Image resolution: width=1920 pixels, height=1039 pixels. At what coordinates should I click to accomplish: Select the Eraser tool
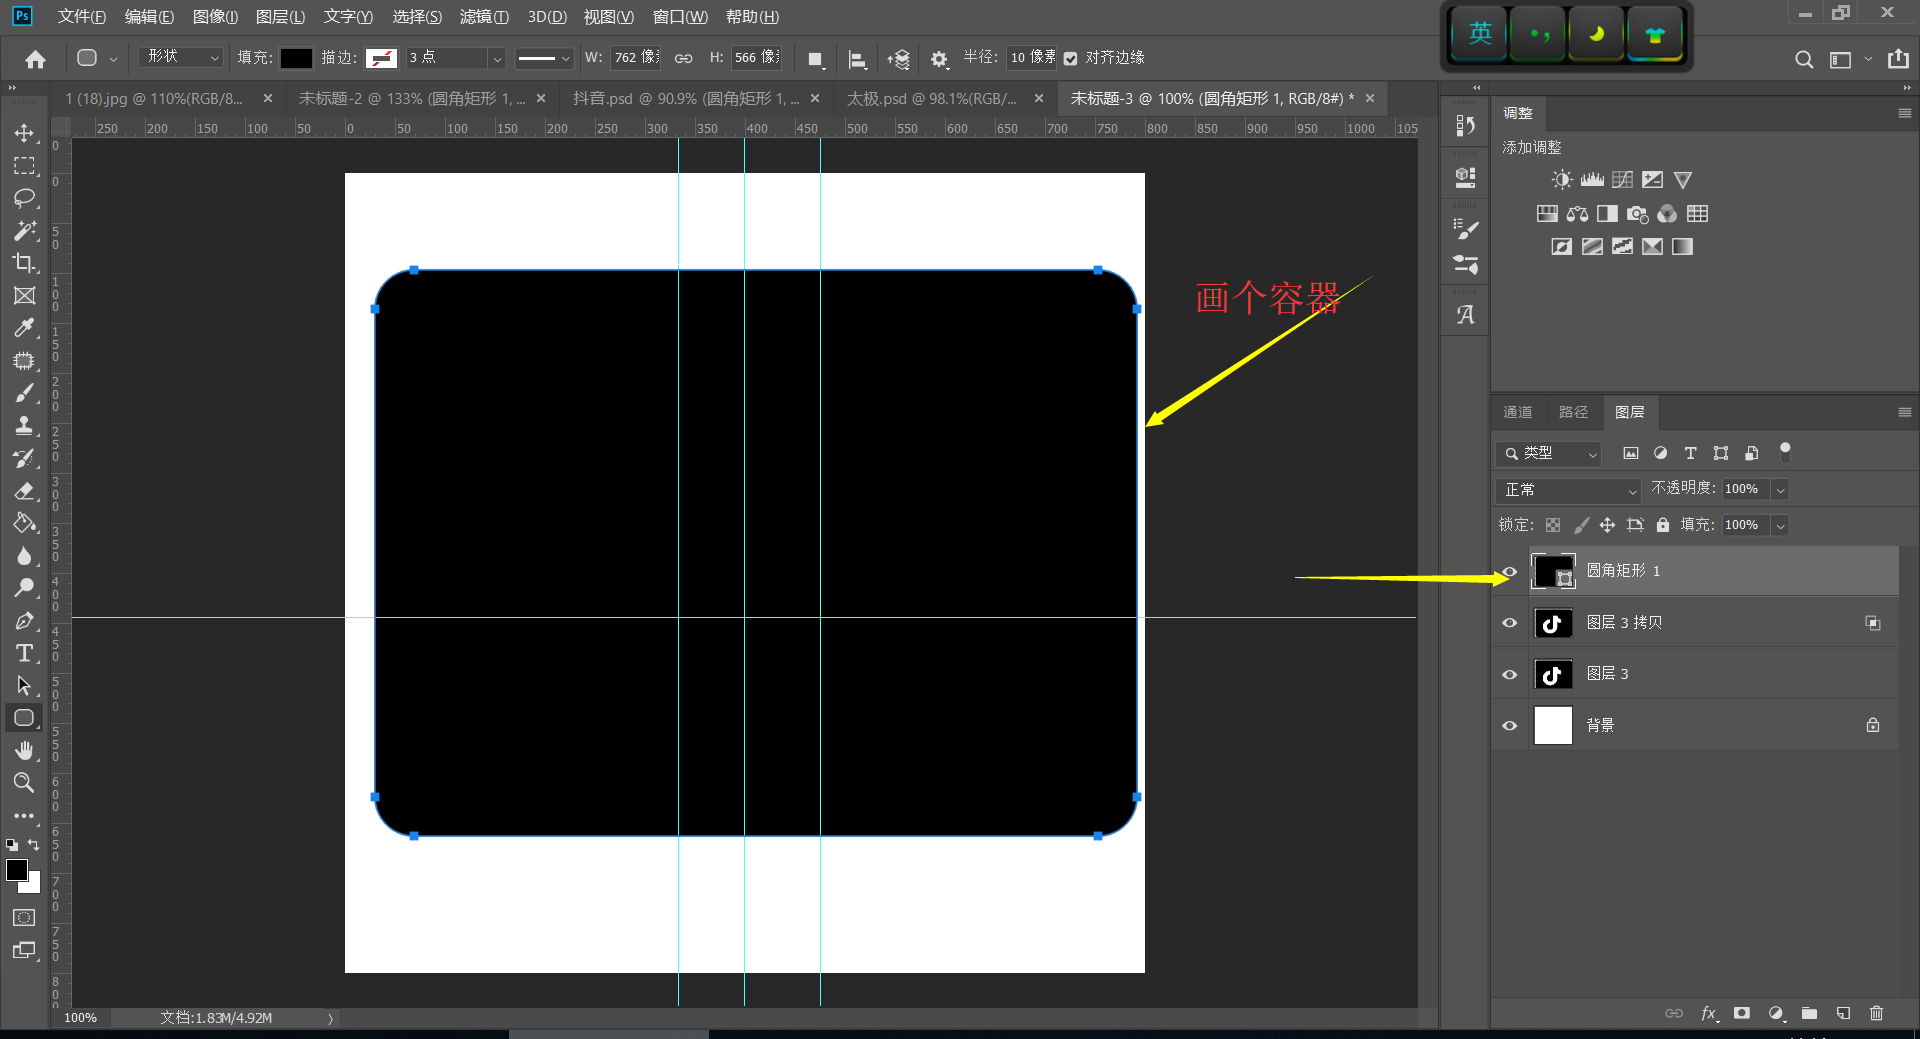[x=24, y=491]
